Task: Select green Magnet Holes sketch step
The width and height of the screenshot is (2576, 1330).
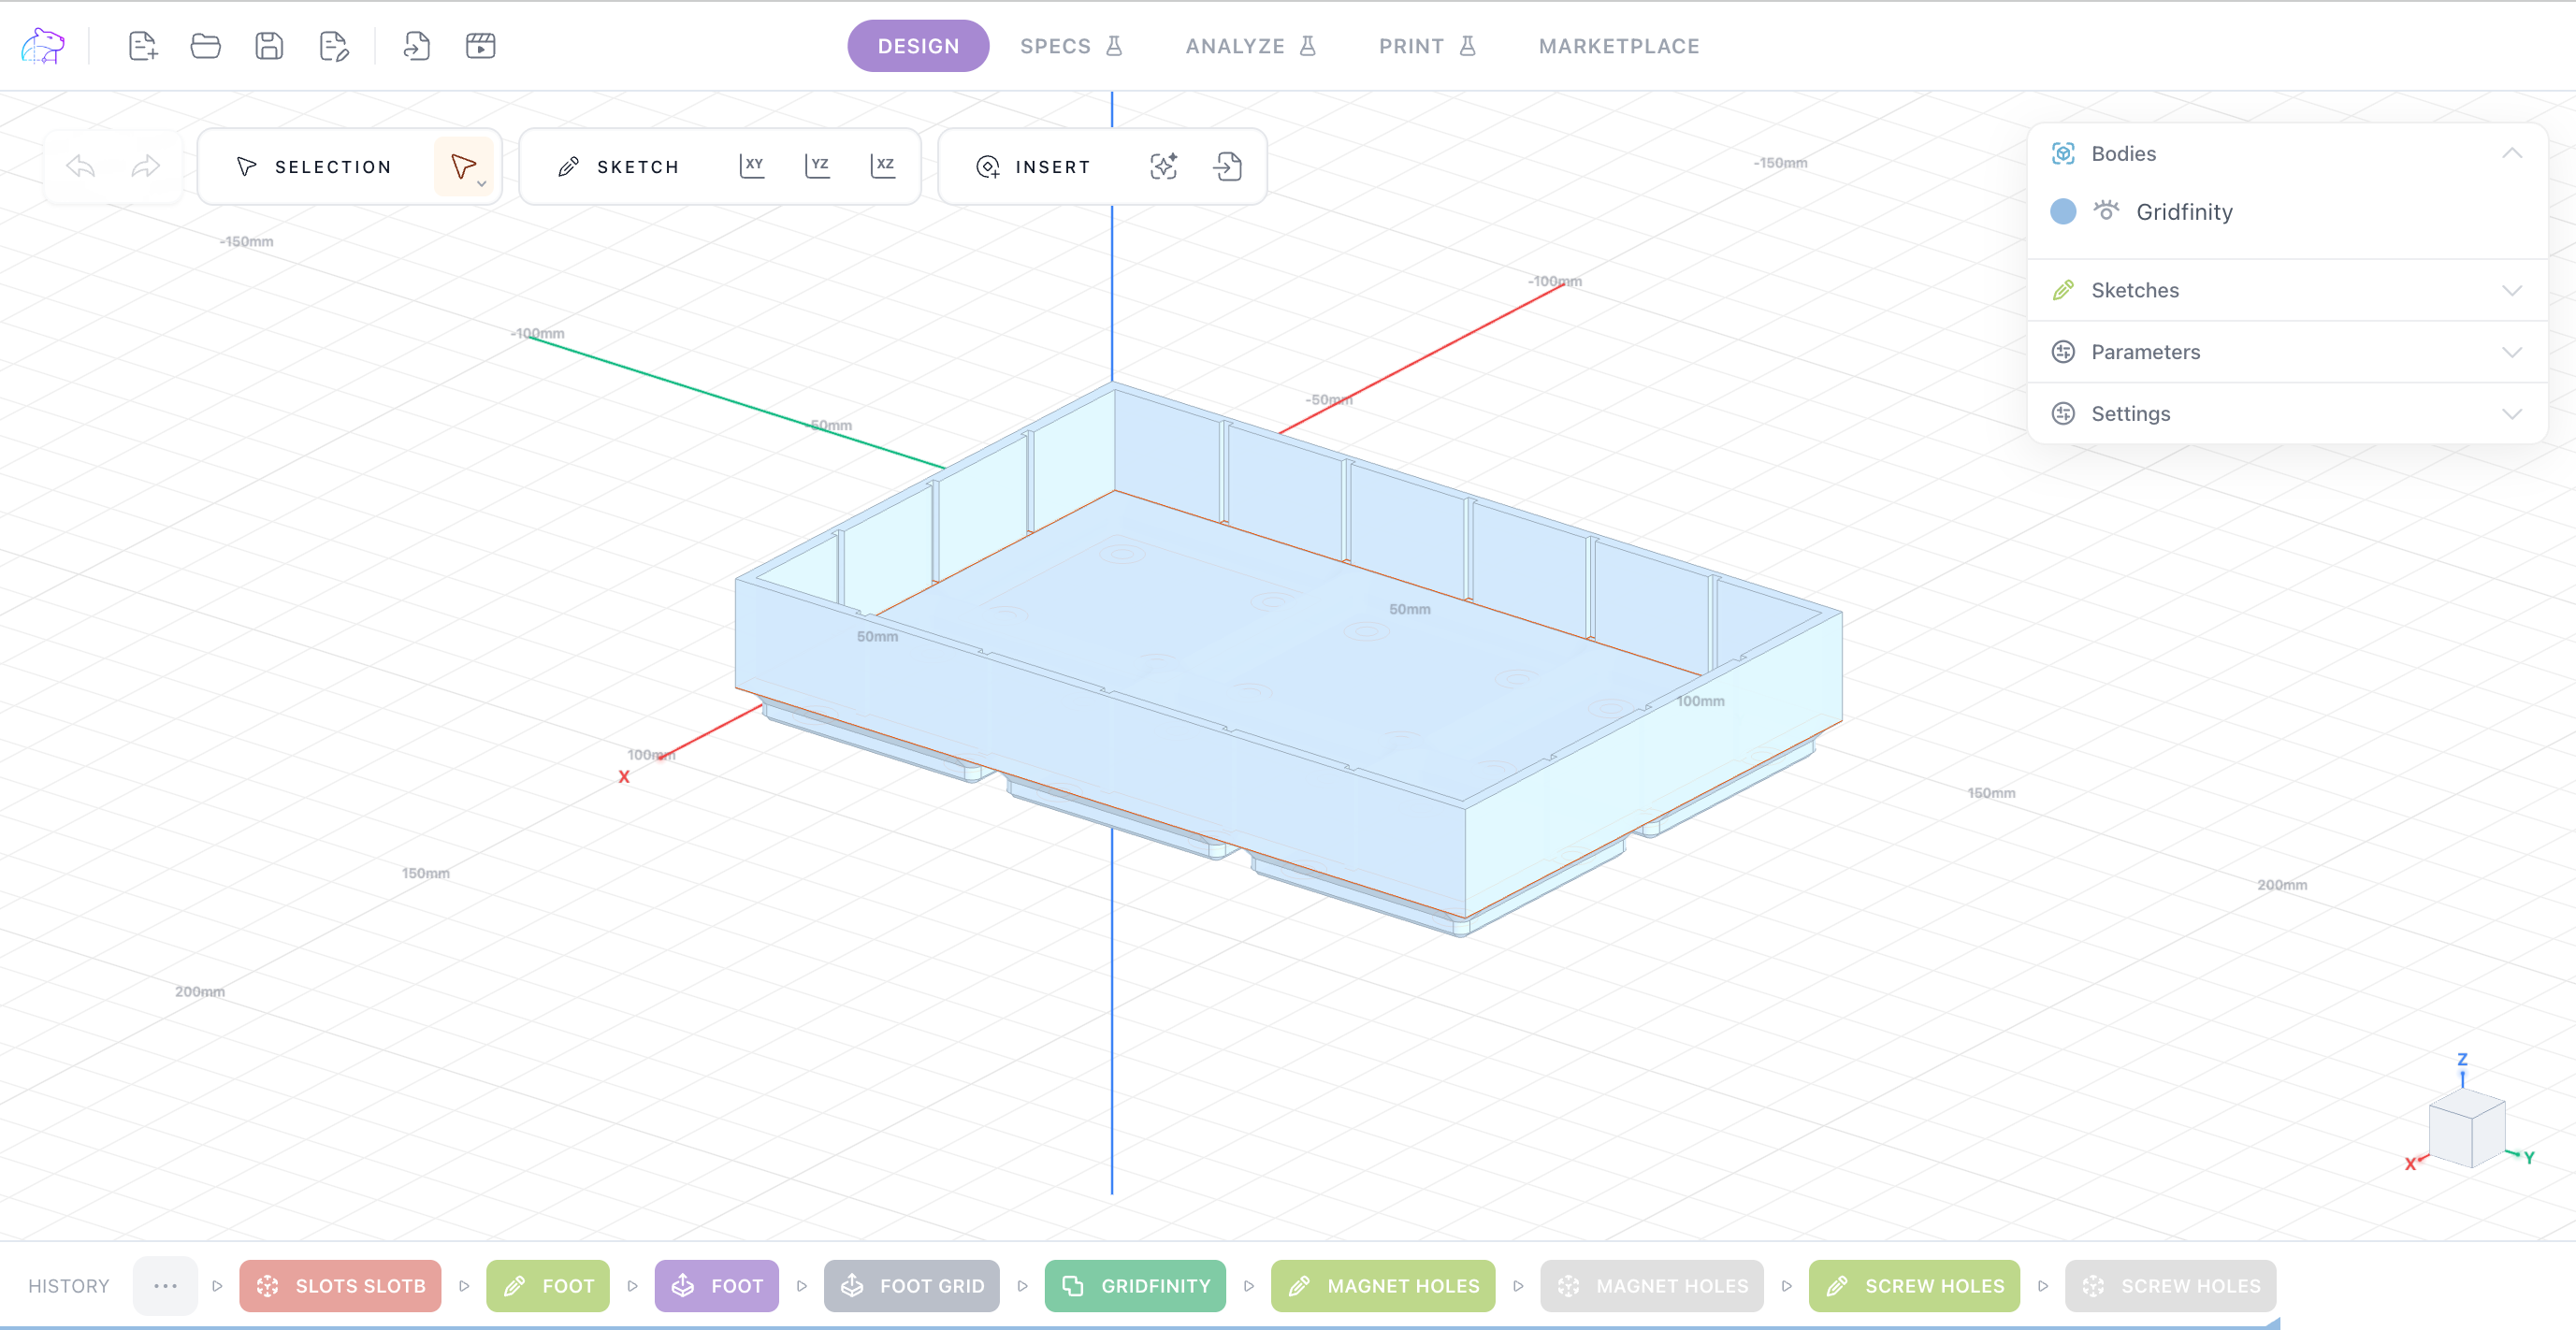Action: 1383,1286
